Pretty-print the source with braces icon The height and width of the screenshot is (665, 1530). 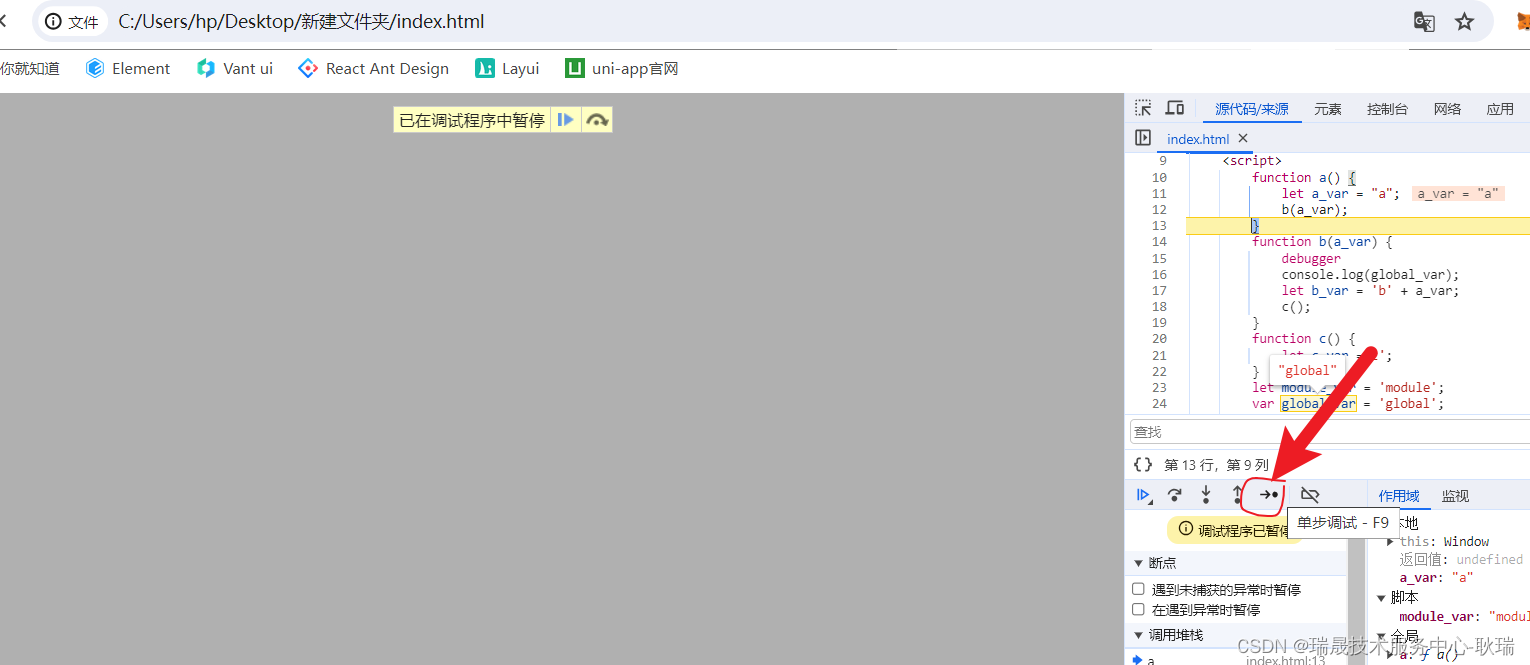click(x=1143, y=465)
